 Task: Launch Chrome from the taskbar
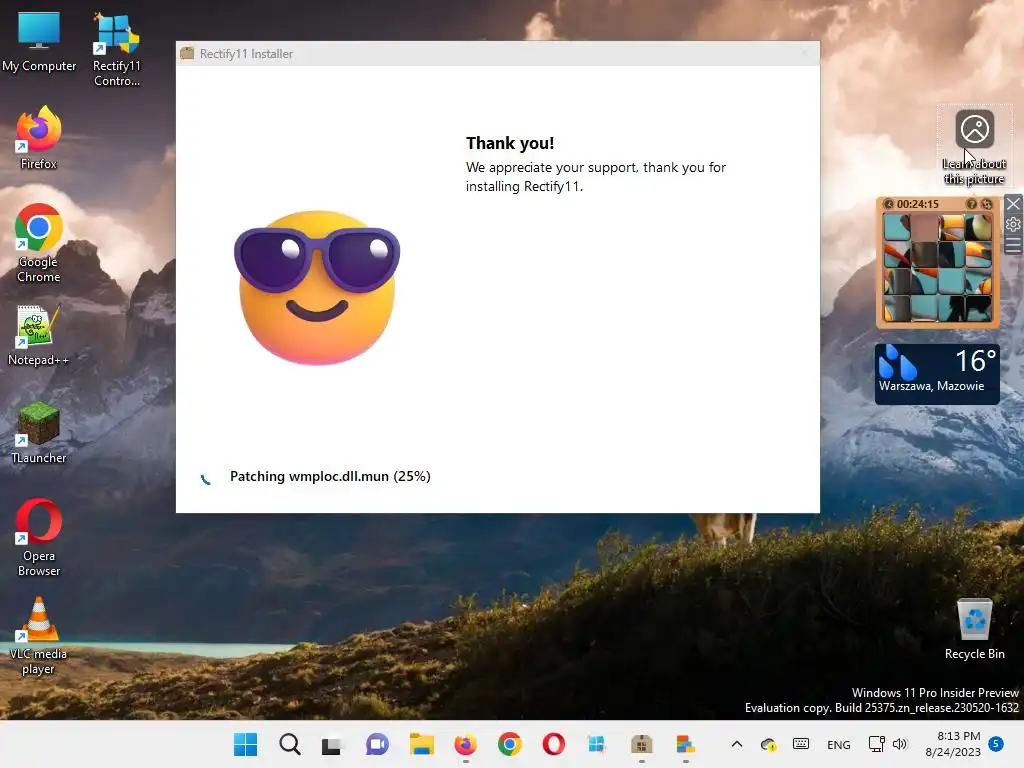click(509, 744)
